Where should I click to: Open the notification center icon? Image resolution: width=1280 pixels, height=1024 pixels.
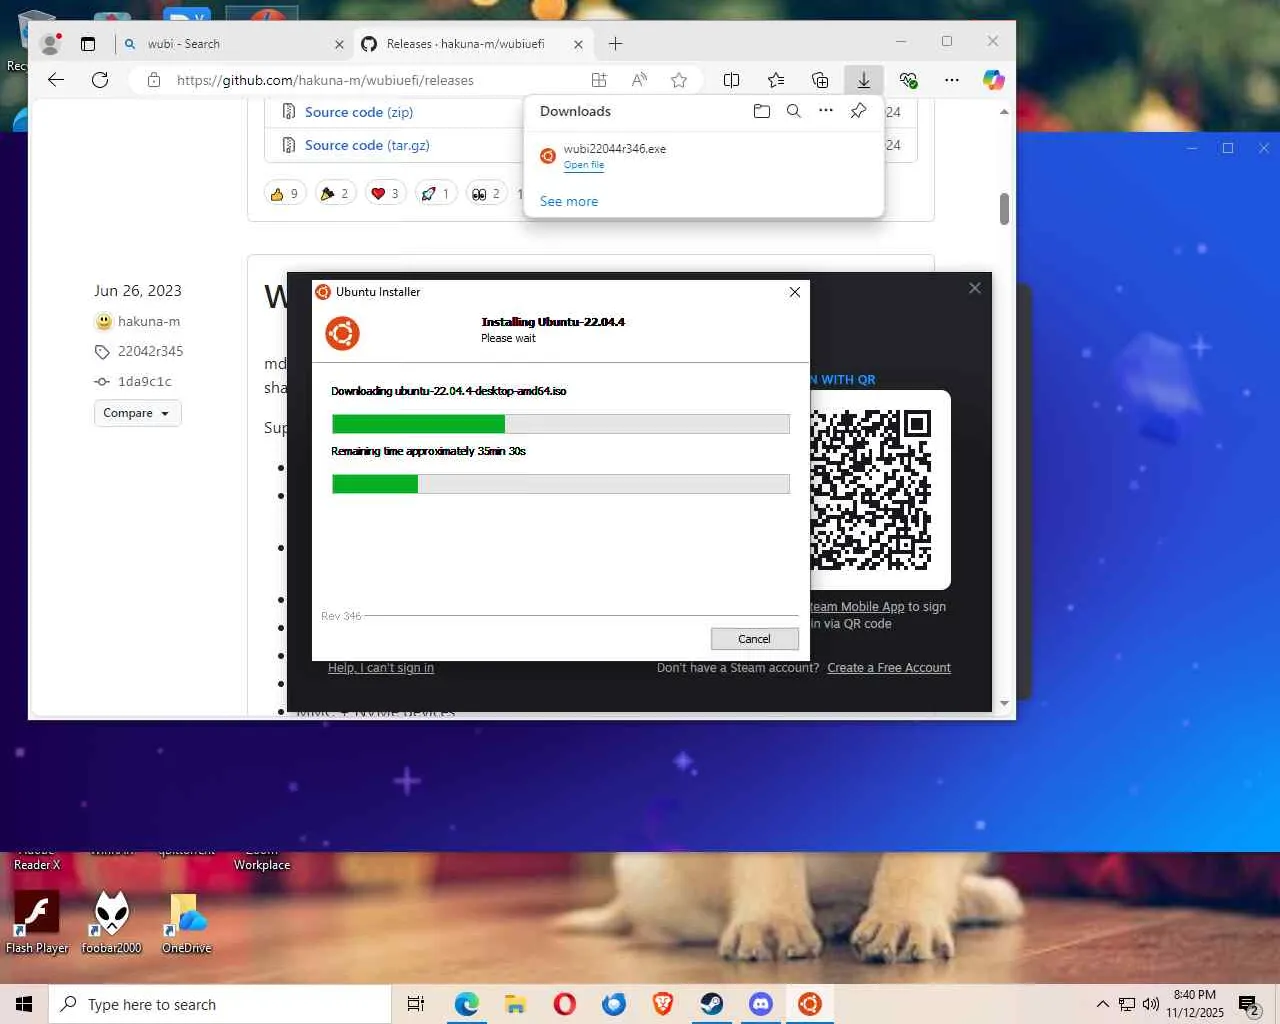[1249, 1004]
